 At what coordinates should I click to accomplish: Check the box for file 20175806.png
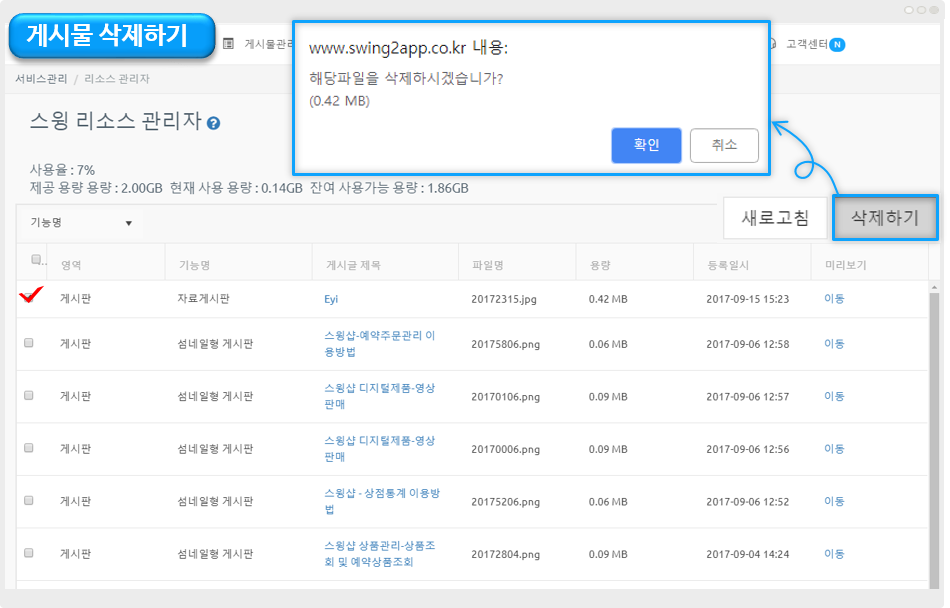coord(29,343)
